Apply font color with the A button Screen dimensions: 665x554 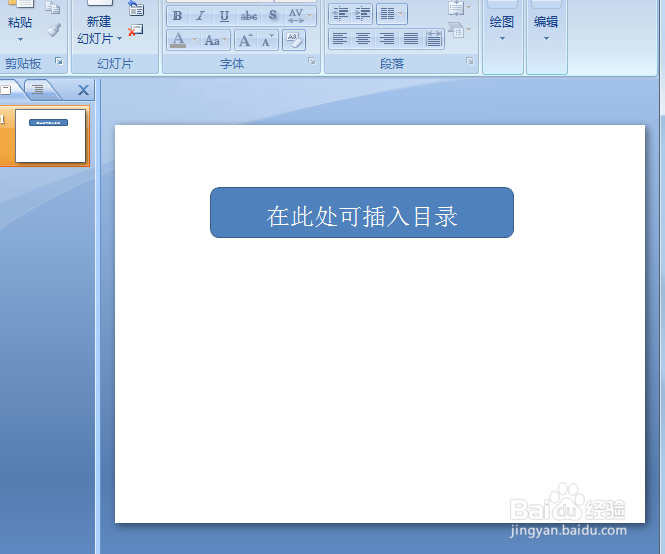pyautogui.click(x=178, y=40)
